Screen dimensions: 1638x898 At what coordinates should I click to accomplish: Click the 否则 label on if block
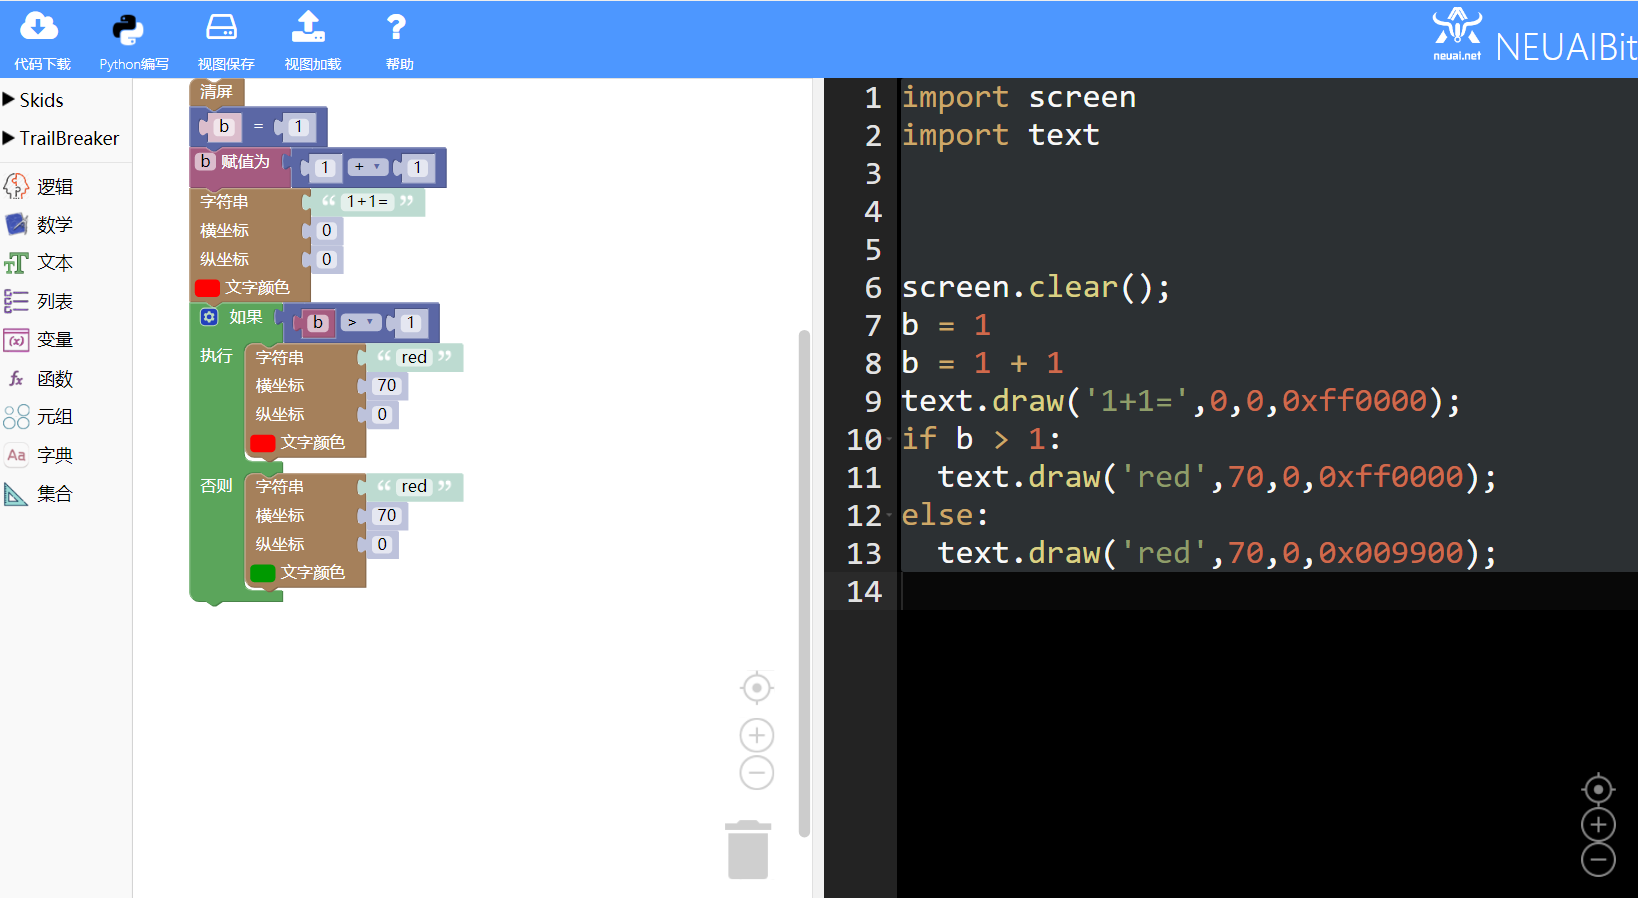coord(216,486)
